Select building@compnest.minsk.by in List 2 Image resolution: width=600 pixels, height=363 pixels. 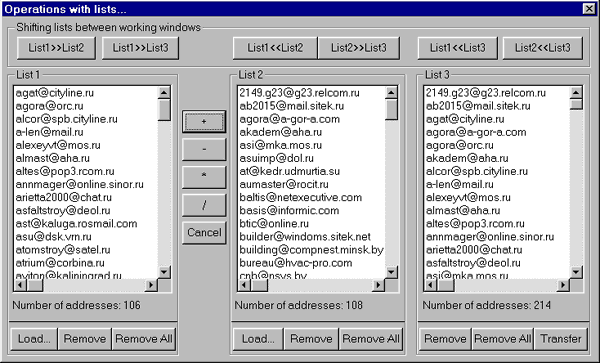311,250
